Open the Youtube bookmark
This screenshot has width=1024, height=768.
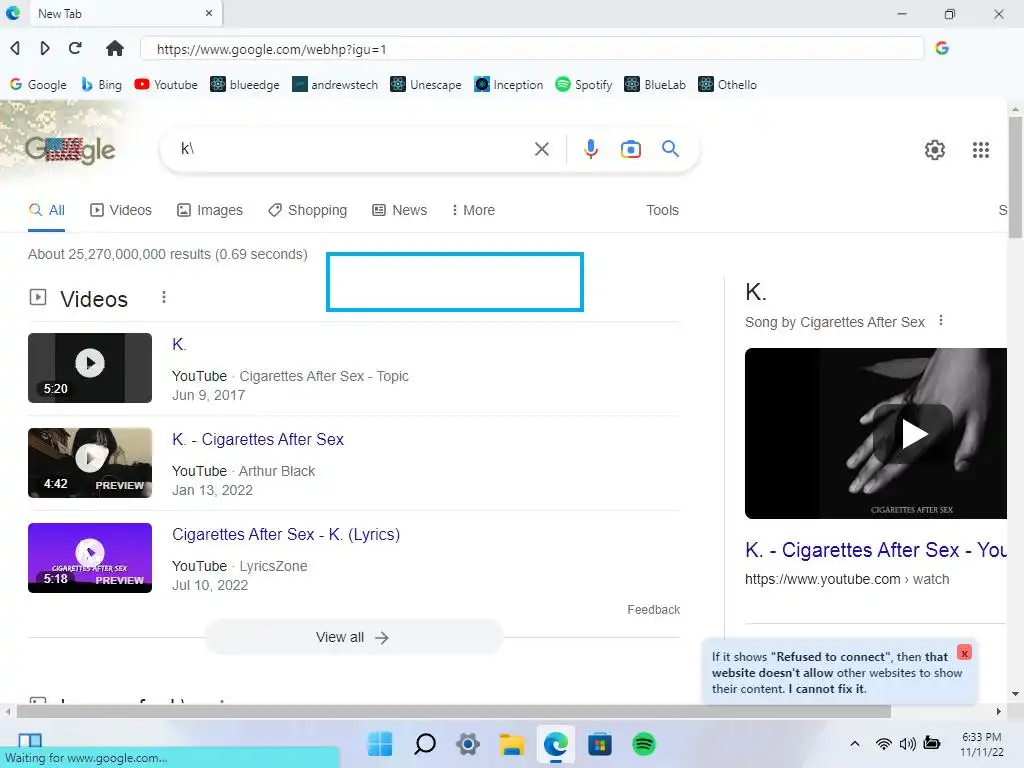click(166, 85)
